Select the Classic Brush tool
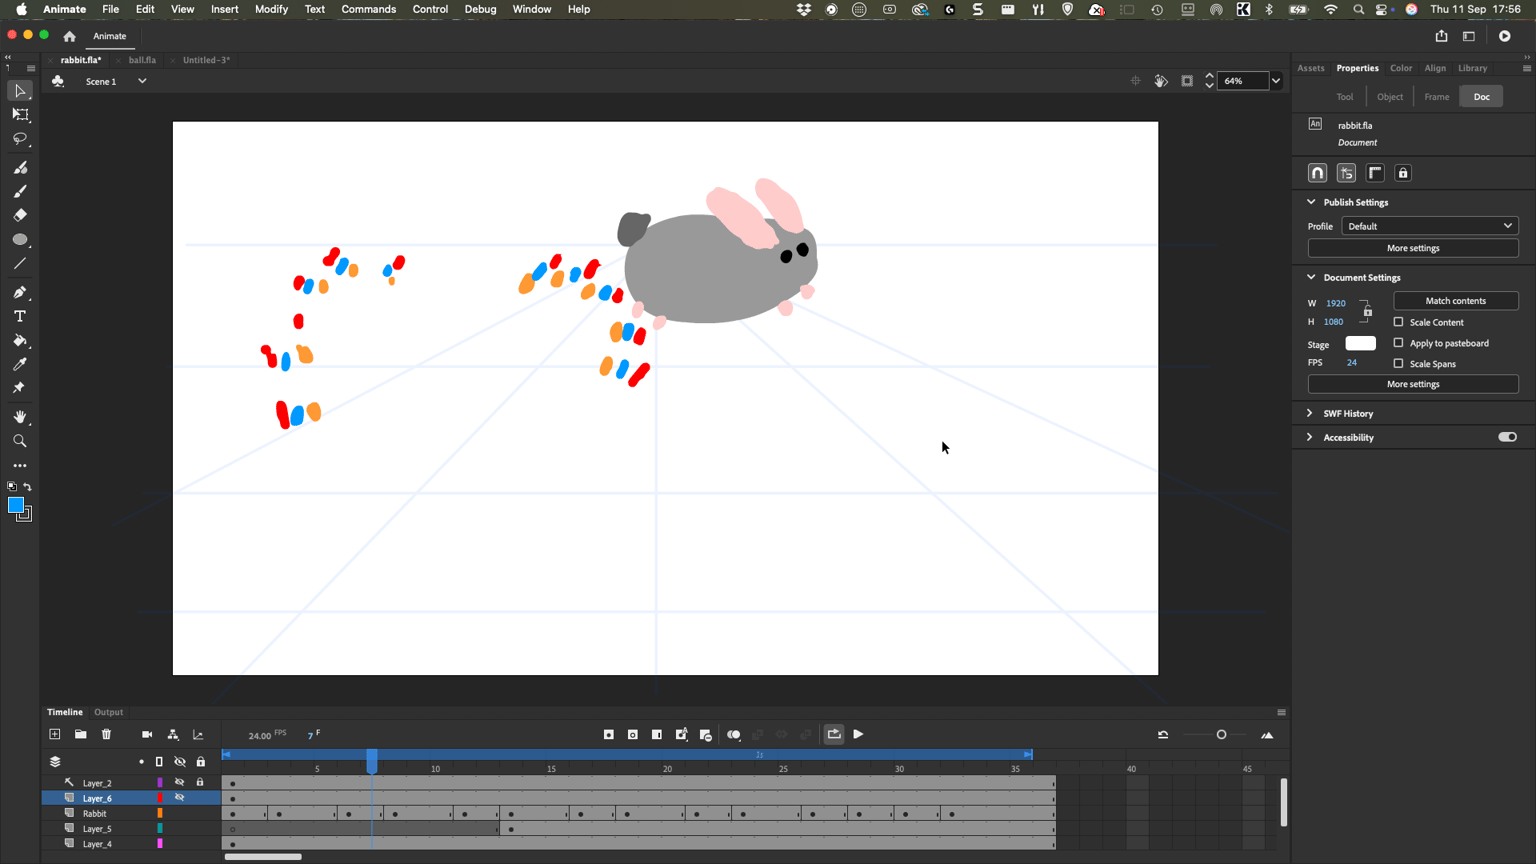1536x864 pixels. (x=20, y=191)
